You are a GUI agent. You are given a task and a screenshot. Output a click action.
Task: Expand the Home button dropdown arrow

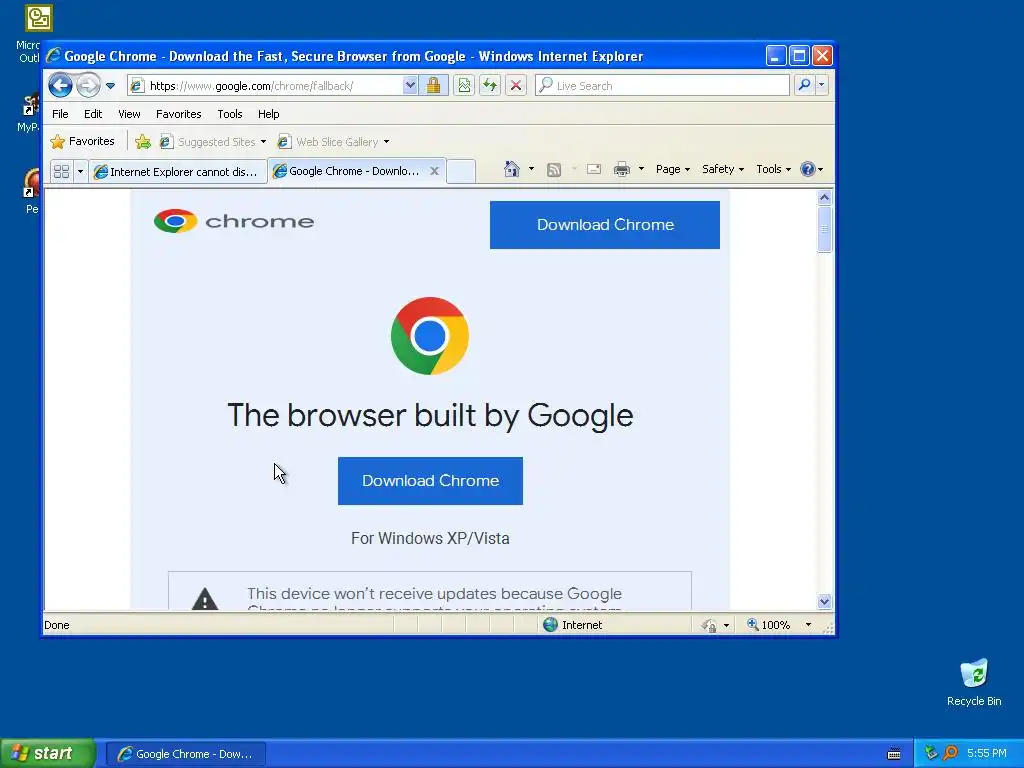531,169
